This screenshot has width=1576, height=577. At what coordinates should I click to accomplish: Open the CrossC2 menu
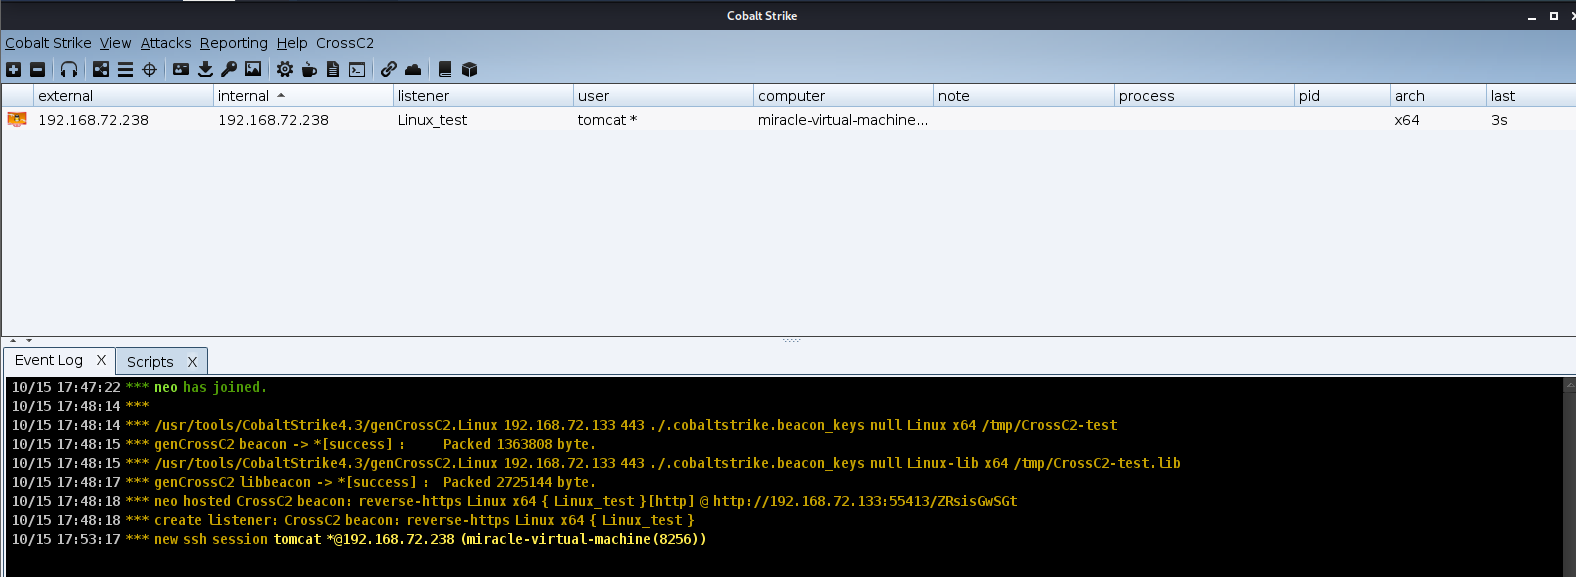[345, 43]
